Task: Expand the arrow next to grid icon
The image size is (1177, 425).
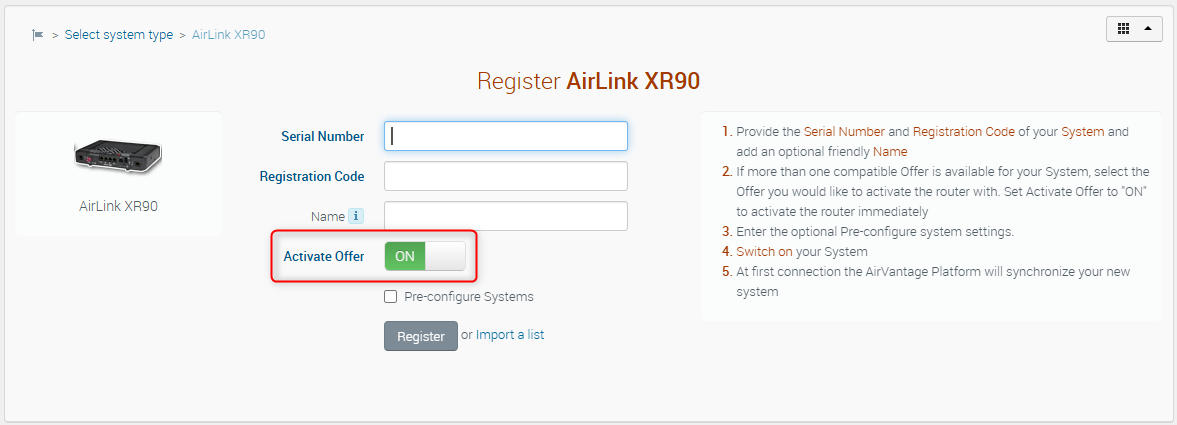Action: [1147, 29]
